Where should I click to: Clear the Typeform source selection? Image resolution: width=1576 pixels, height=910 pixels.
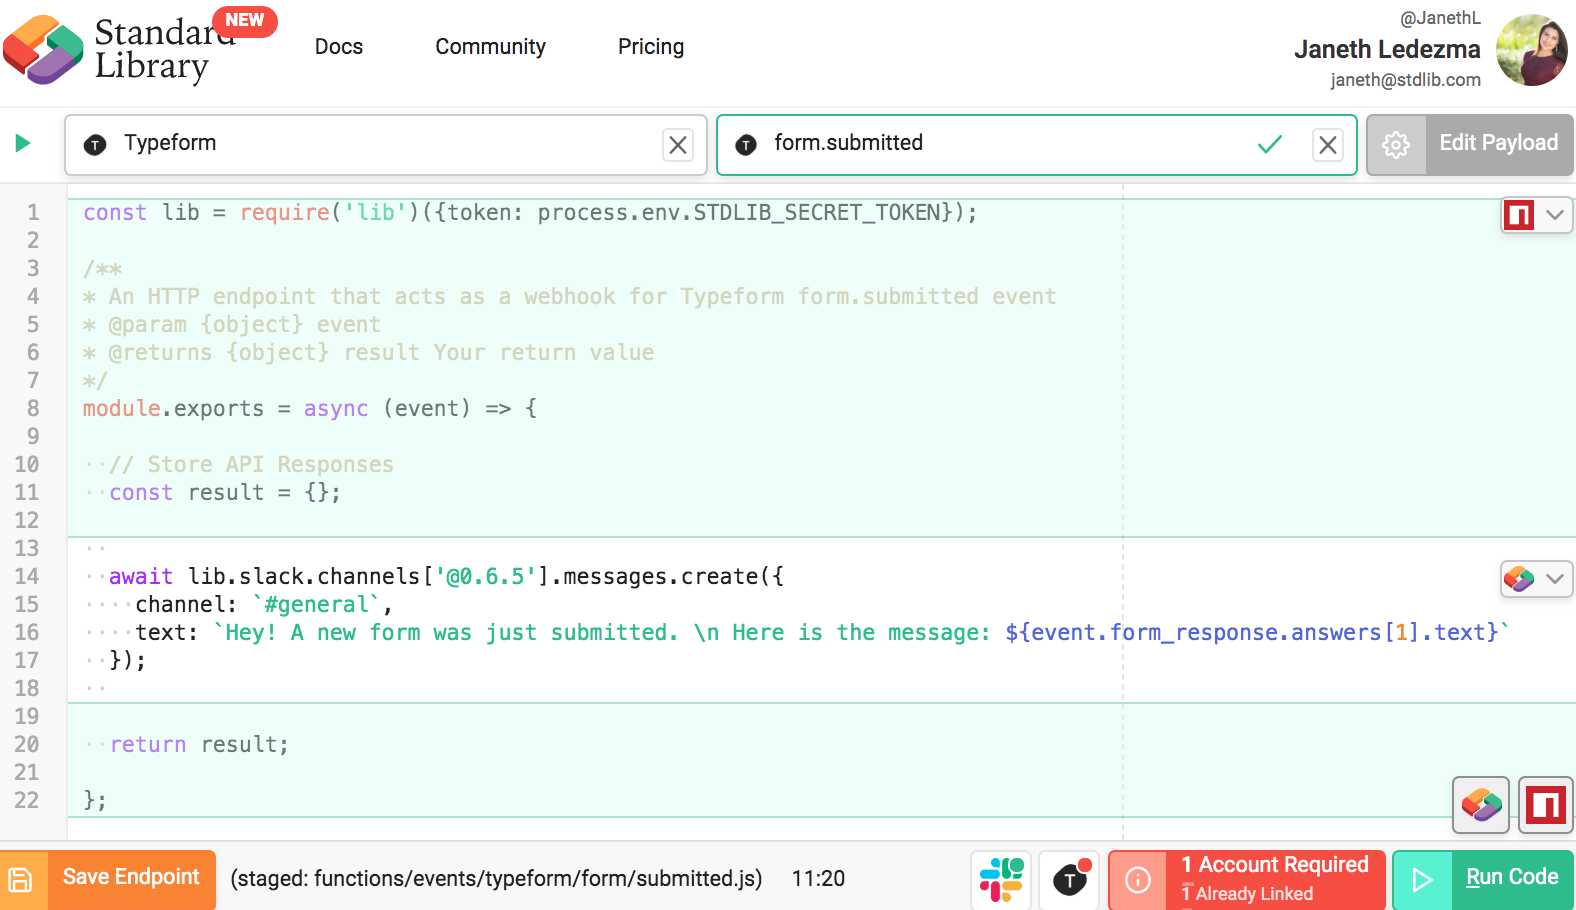[x=678, y=145]
